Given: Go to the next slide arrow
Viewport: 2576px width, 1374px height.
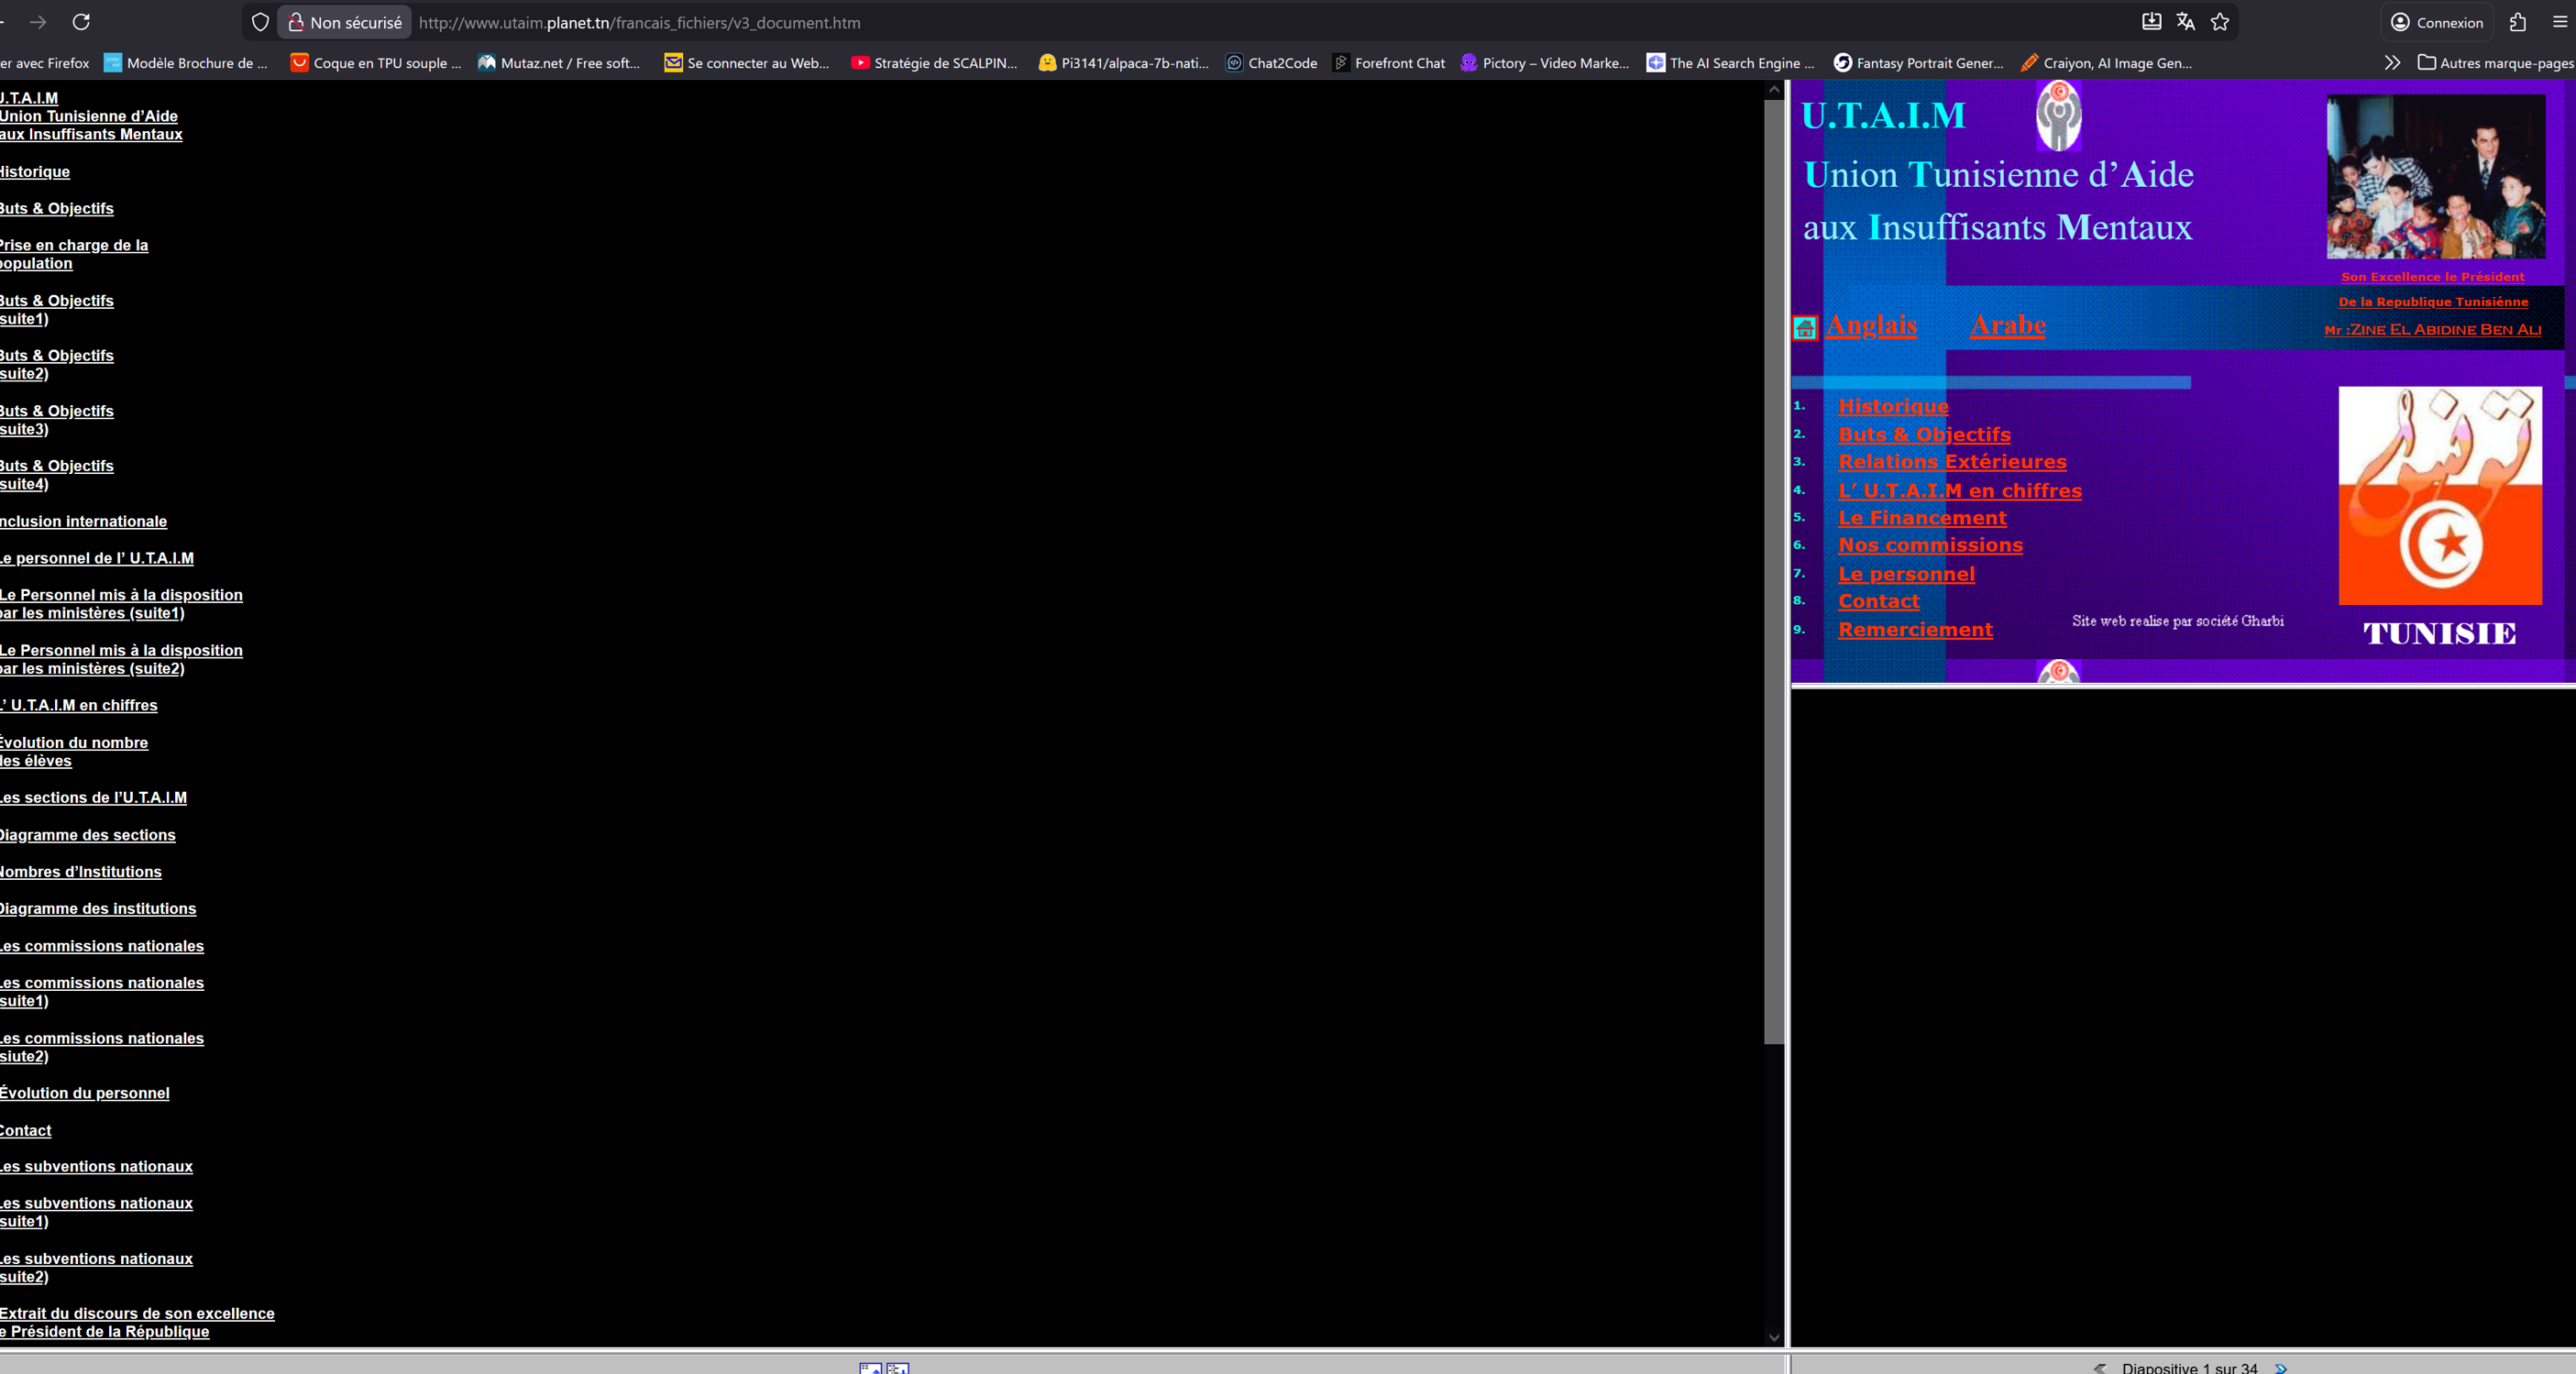Looking at the screenshot, I should coord(2281,1367).
